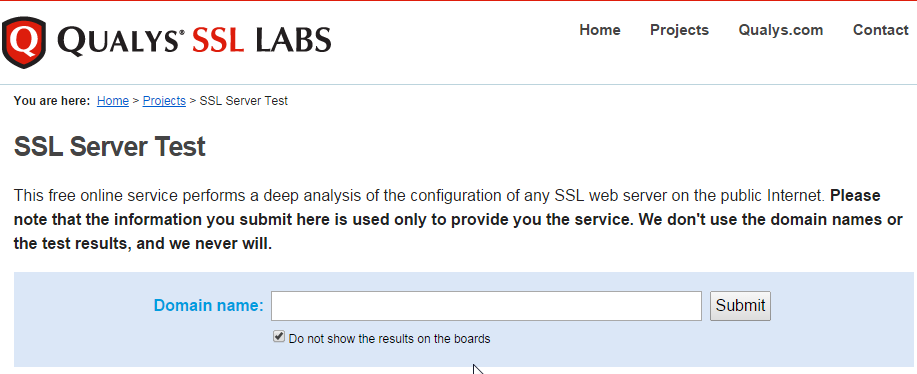
Task: Follow the Projects breadcrumb link
Action: [x=164, y=101]
